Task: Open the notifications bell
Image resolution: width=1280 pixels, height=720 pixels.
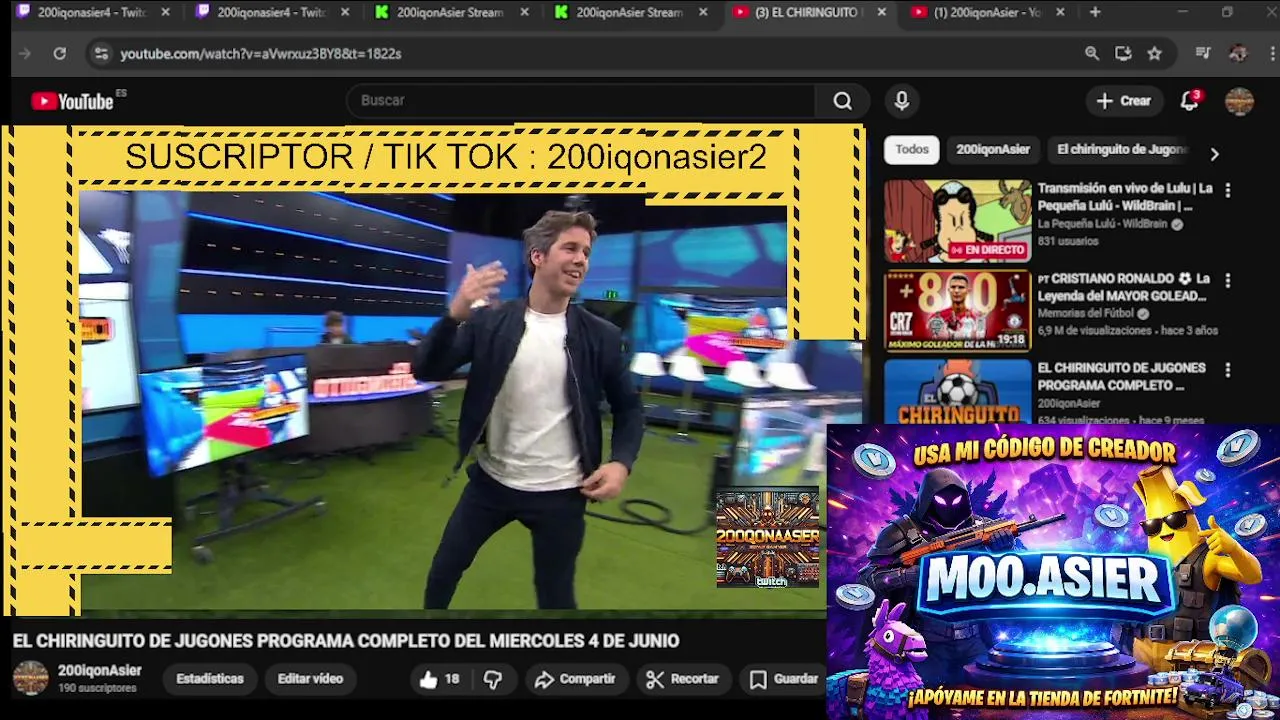Action: [1189, 101]
